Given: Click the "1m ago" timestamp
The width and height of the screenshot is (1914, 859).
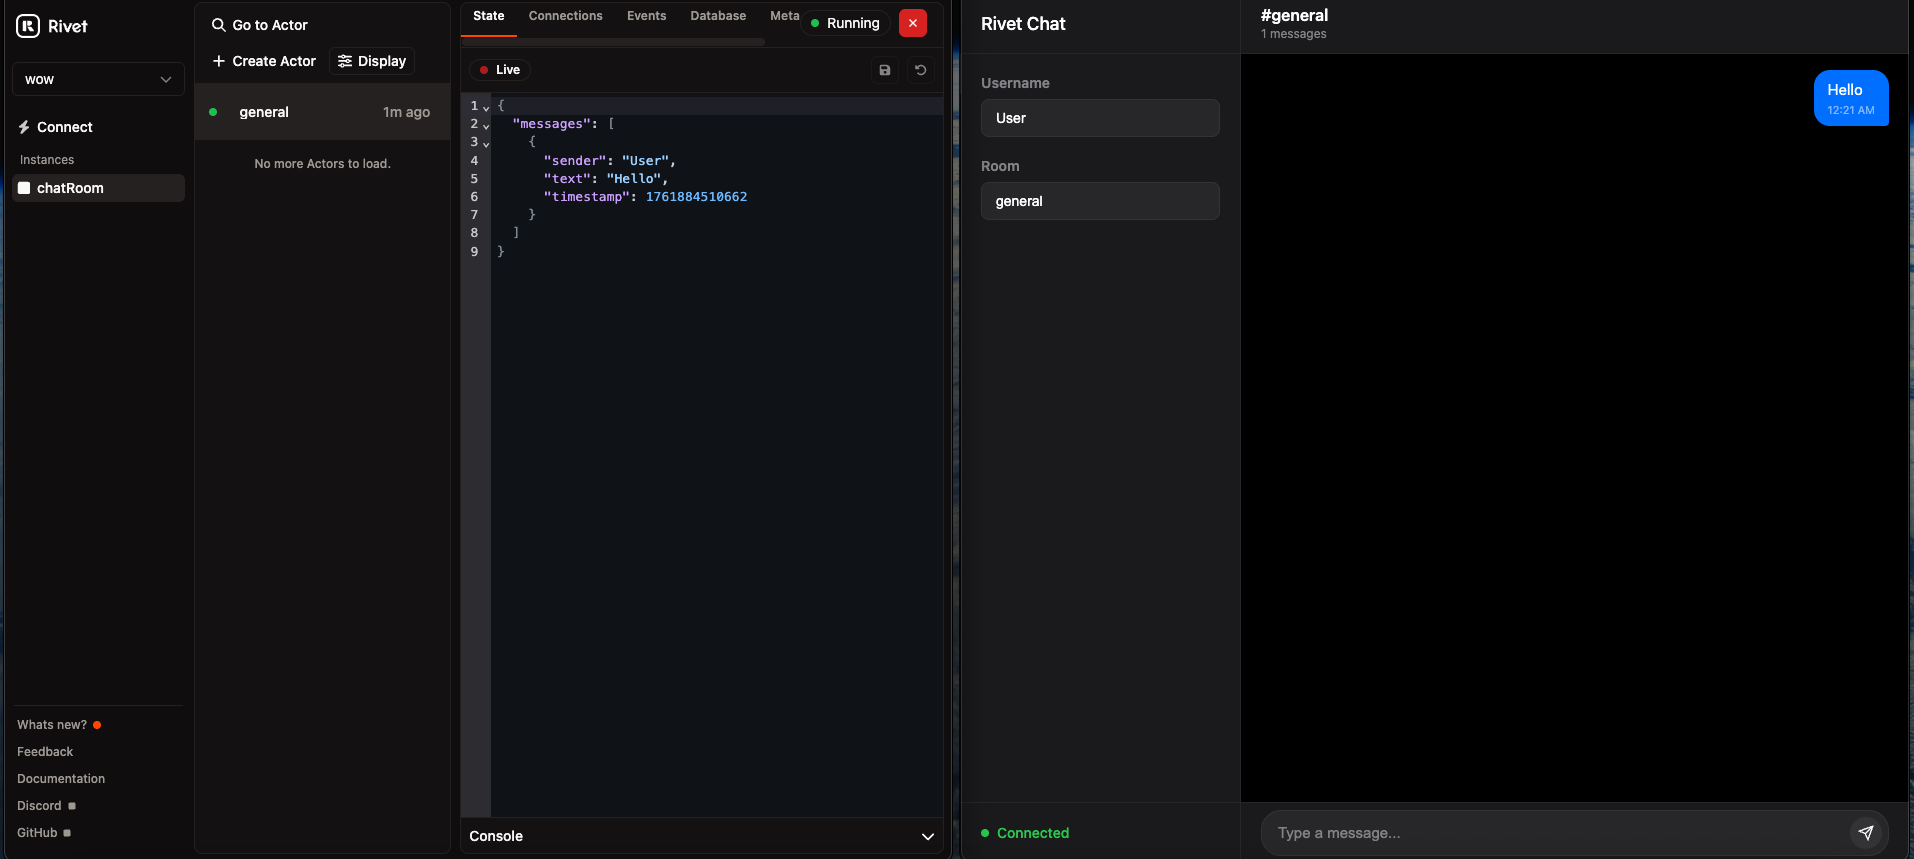Looking at the screenshot, I should (406, 112).
